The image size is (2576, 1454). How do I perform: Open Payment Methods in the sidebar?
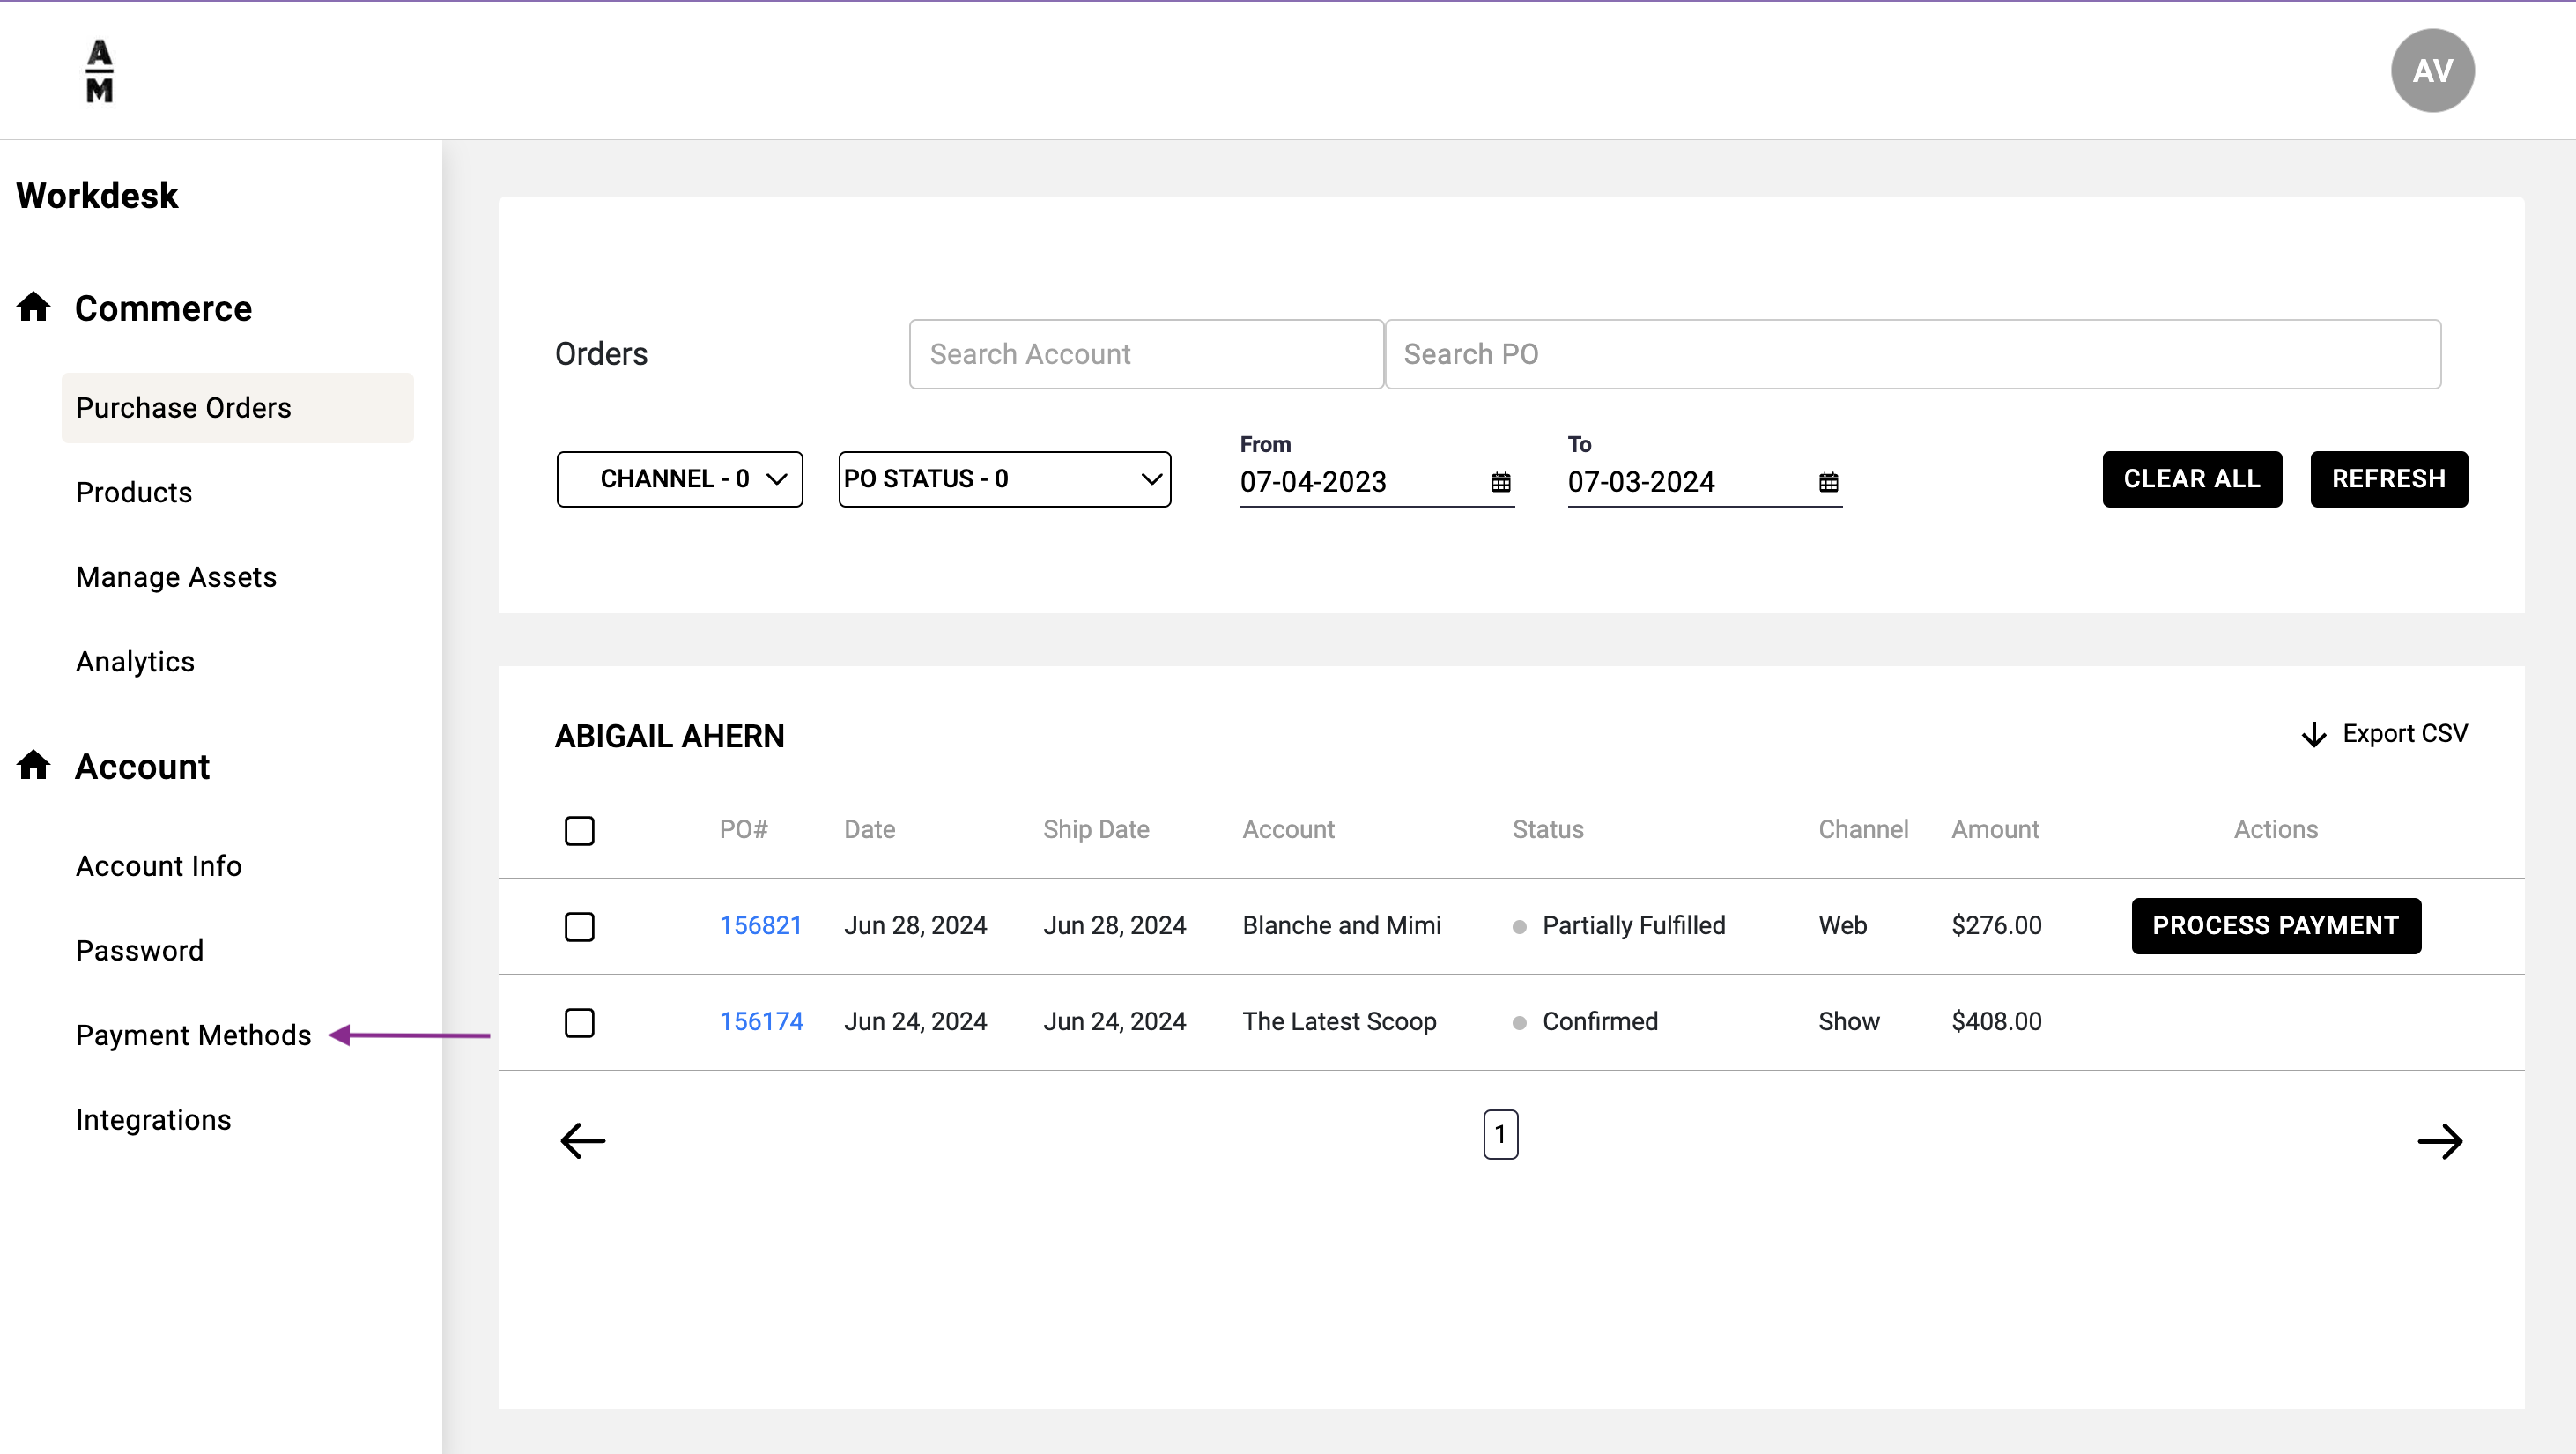[193, 1035]
